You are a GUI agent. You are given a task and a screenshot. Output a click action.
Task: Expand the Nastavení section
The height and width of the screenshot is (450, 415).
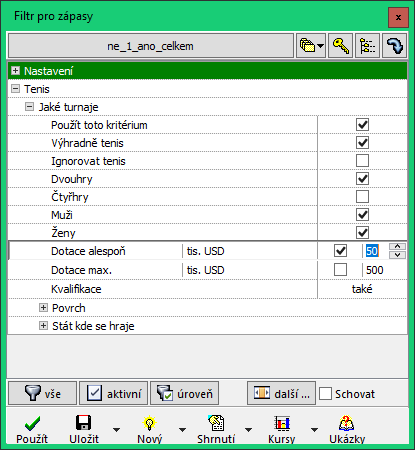pyautogui.click(x=15, y=71)
